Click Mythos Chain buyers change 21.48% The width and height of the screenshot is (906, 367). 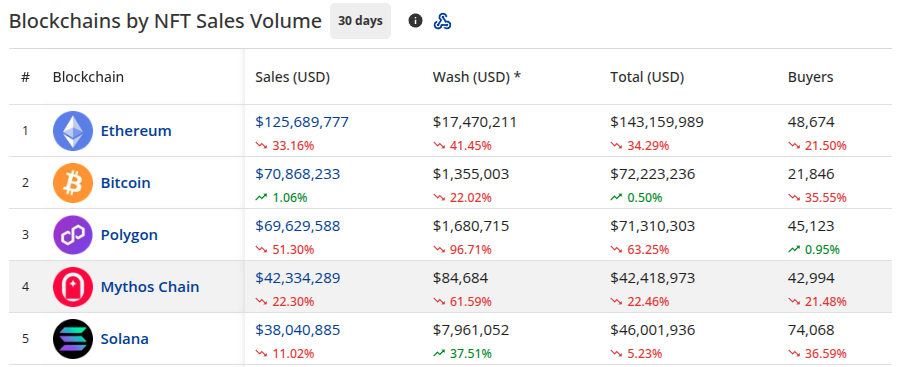click(818, 302)
